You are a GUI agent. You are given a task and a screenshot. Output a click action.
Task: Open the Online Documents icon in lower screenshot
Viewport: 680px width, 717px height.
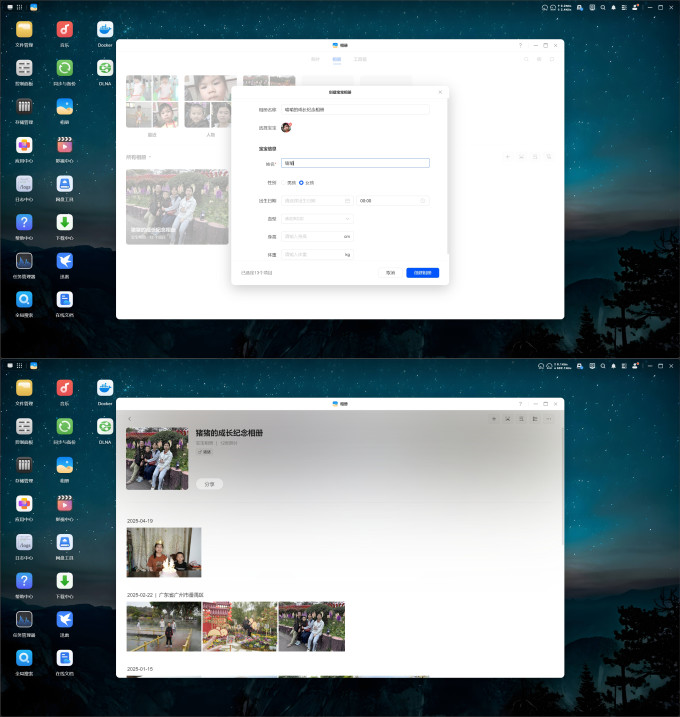pos(64,658)
